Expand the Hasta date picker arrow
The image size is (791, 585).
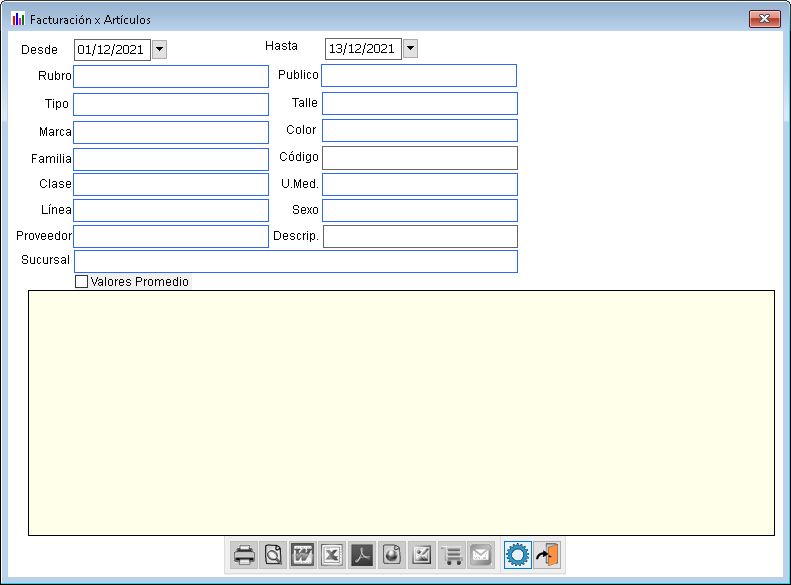tap(410, 49)
